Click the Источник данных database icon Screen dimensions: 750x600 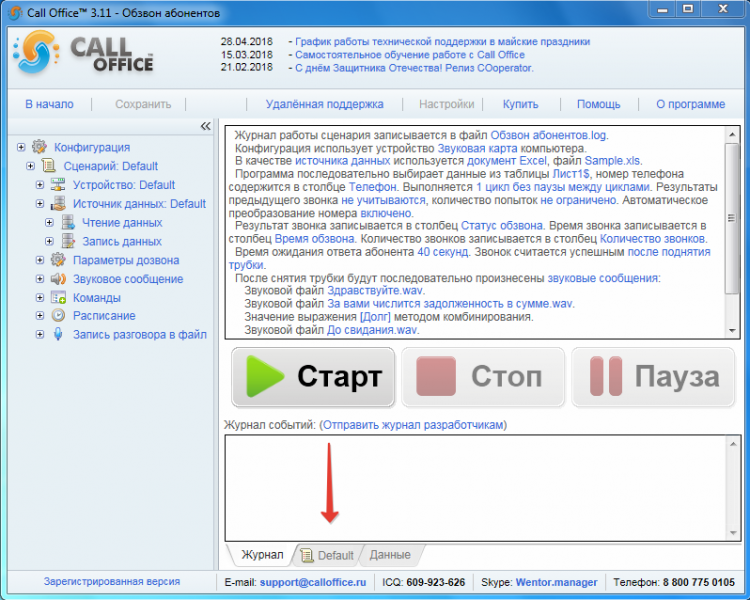[x=58, y=203]
